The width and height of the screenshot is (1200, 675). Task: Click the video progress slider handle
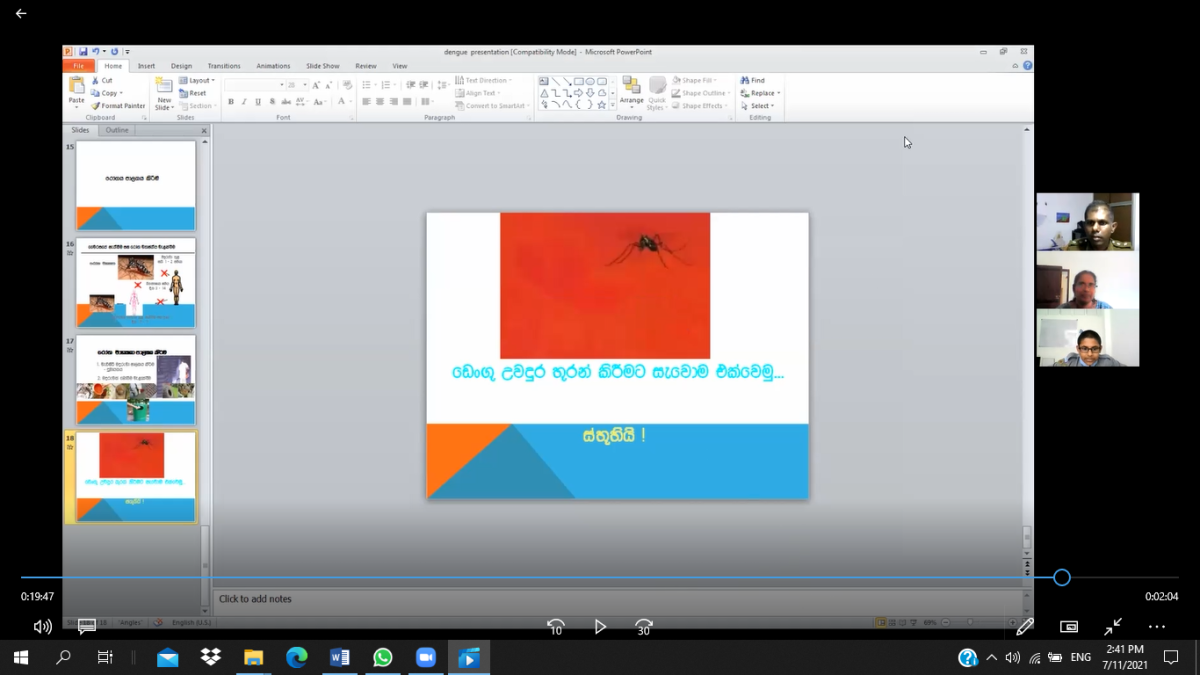tap(1062, 577)
